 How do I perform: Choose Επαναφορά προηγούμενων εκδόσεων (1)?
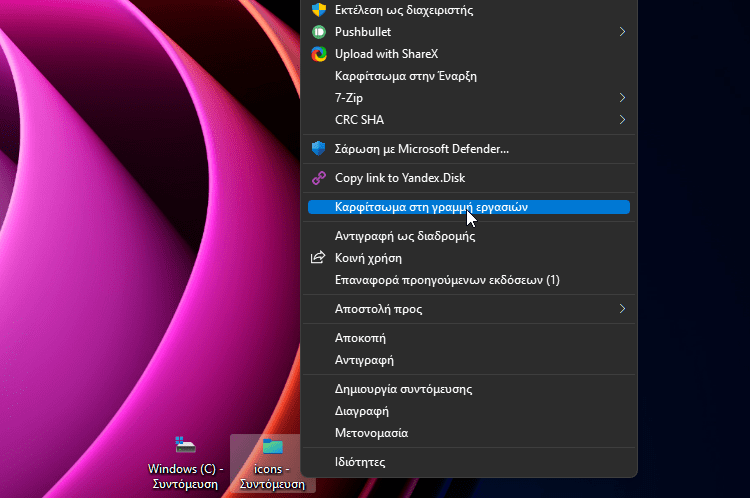pos(469,280)
